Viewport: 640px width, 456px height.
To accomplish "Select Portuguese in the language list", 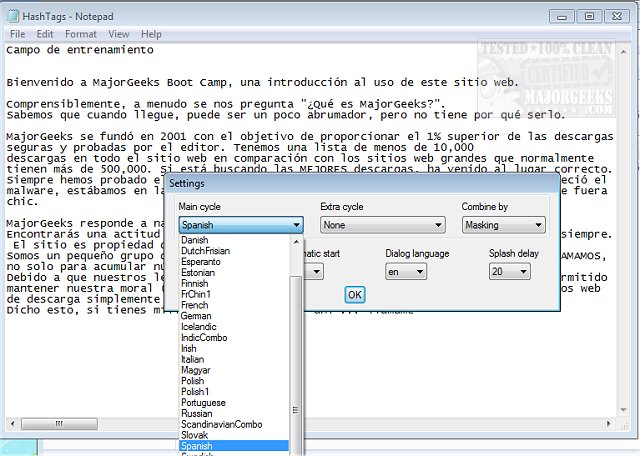I will pyautogui.click(x=234, y=403).
